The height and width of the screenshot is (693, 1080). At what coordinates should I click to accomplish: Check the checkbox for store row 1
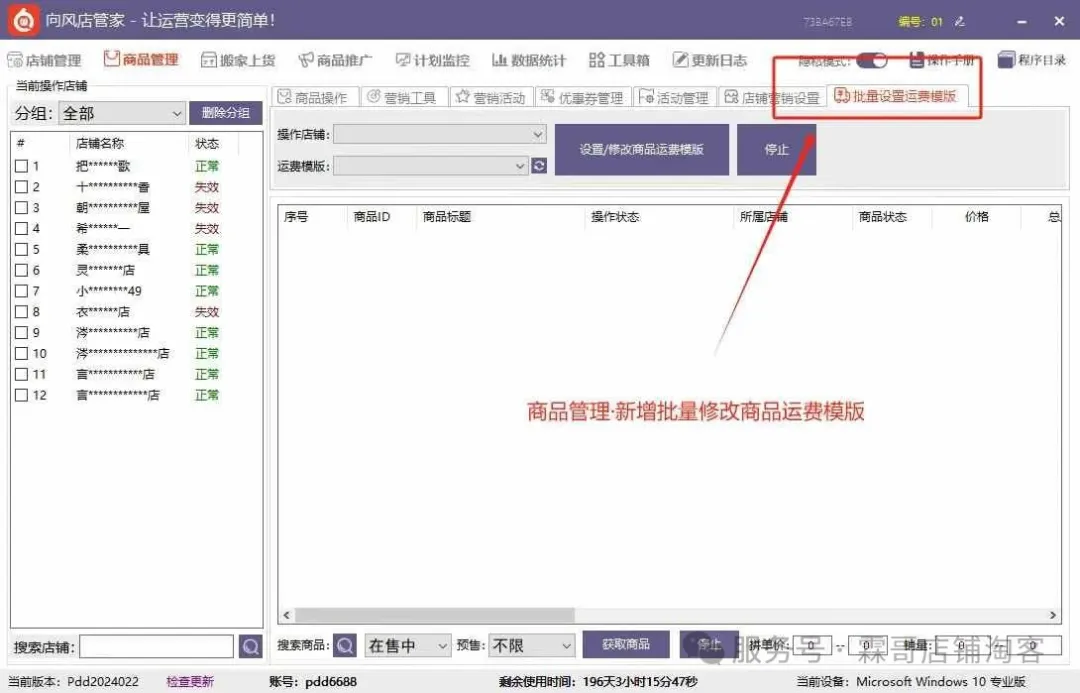tap(21, 166)
